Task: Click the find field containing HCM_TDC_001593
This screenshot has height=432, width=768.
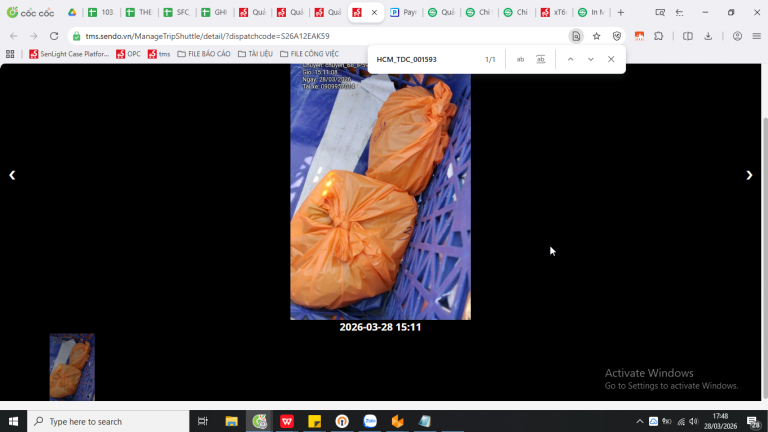Action: [426, 59]
